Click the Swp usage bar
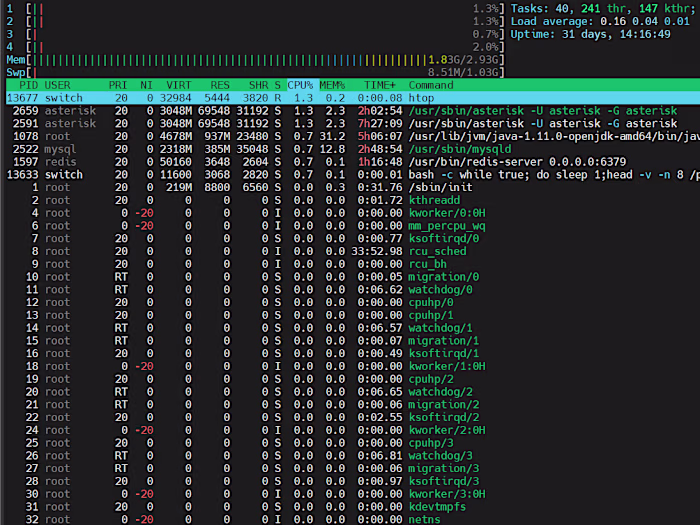This screenshot has width=700, height=525. tap(255, 72)
